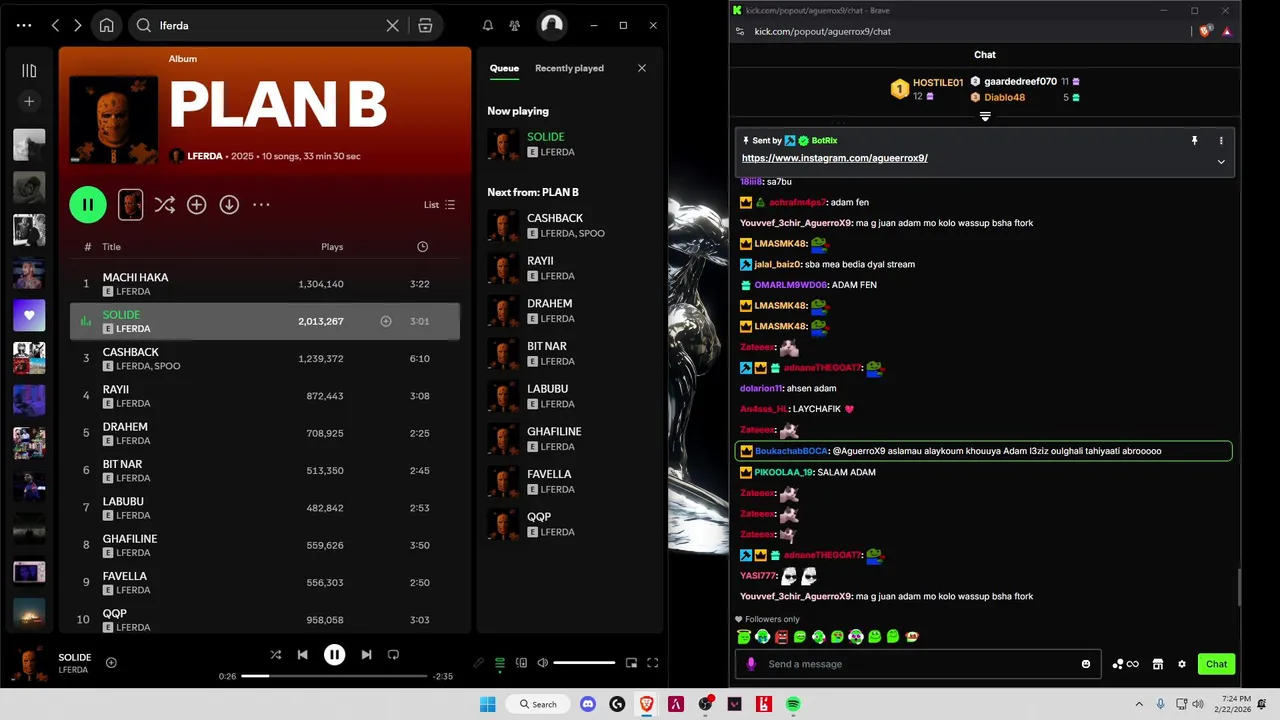Enter Spotify full screen mode

pyautogui.click(x=652, y=663)
